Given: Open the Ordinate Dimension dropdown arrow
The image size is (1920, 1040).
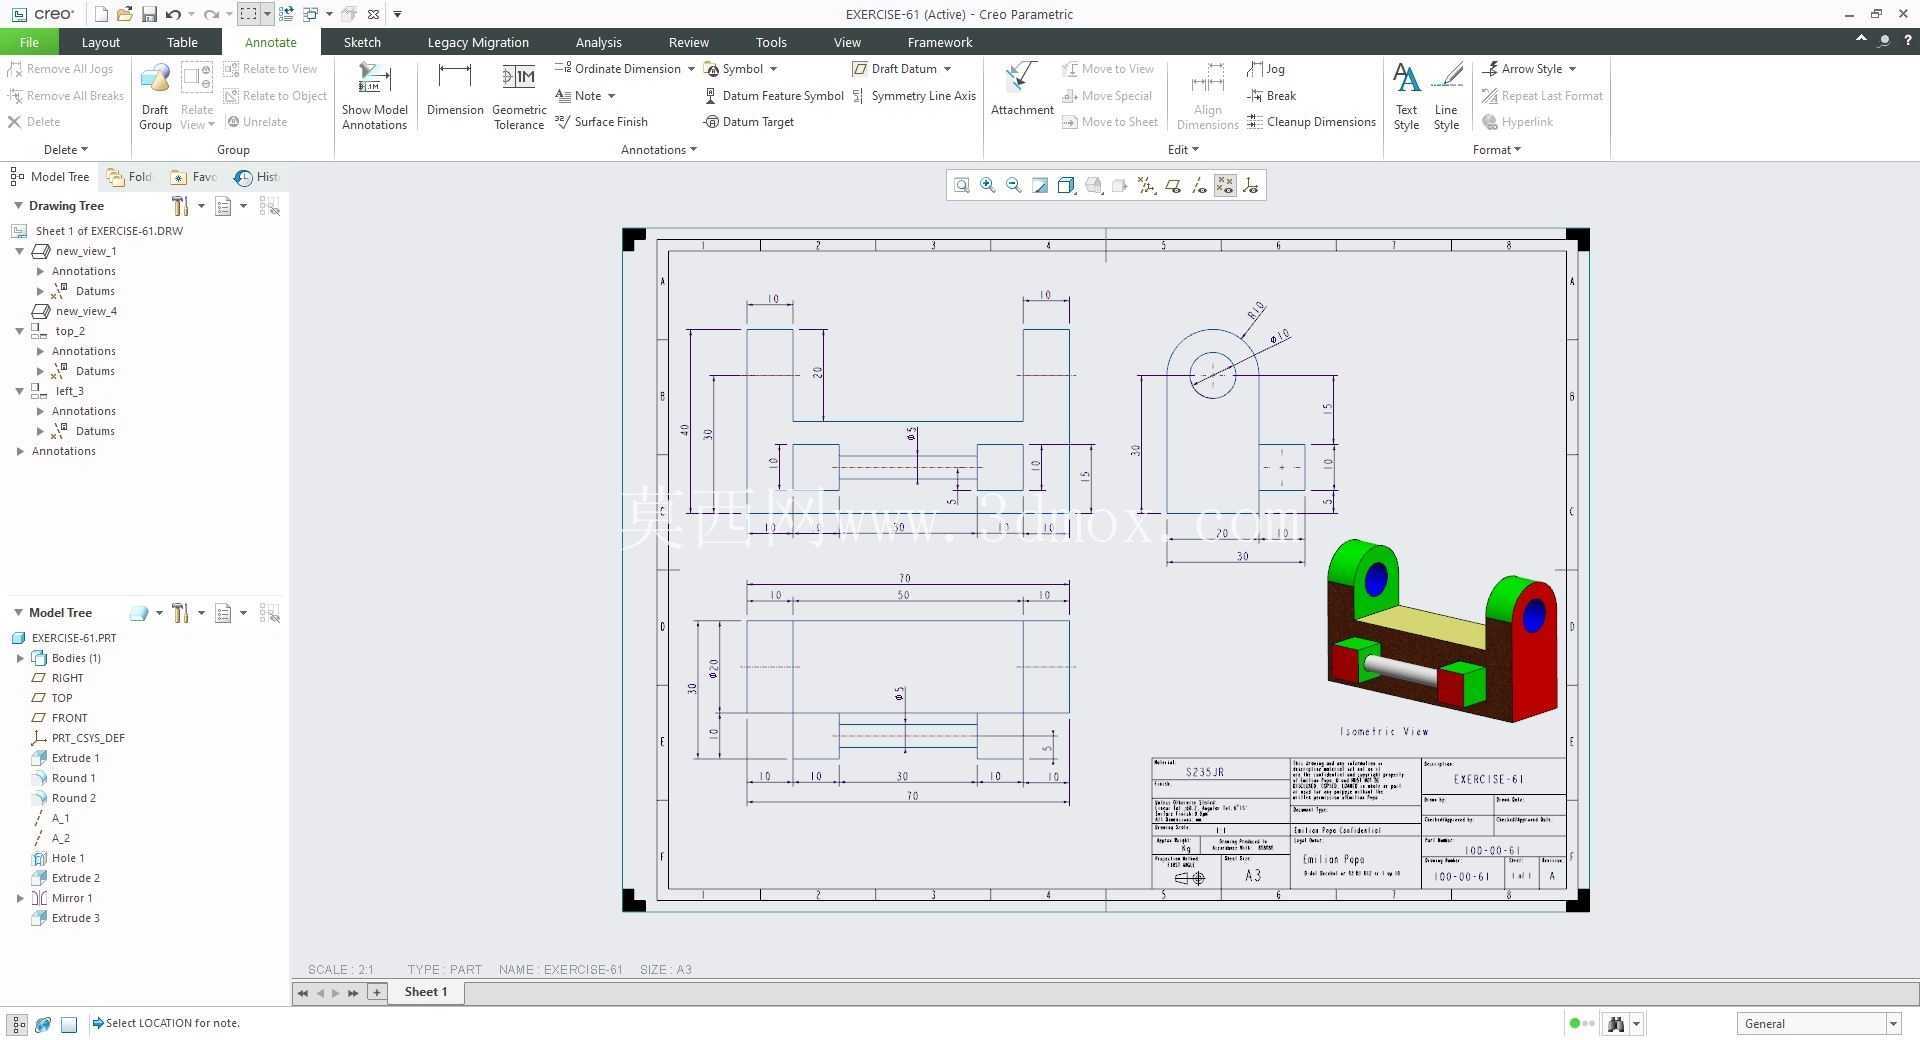Looking at the screenshot, I should click(x=690, y=69).
